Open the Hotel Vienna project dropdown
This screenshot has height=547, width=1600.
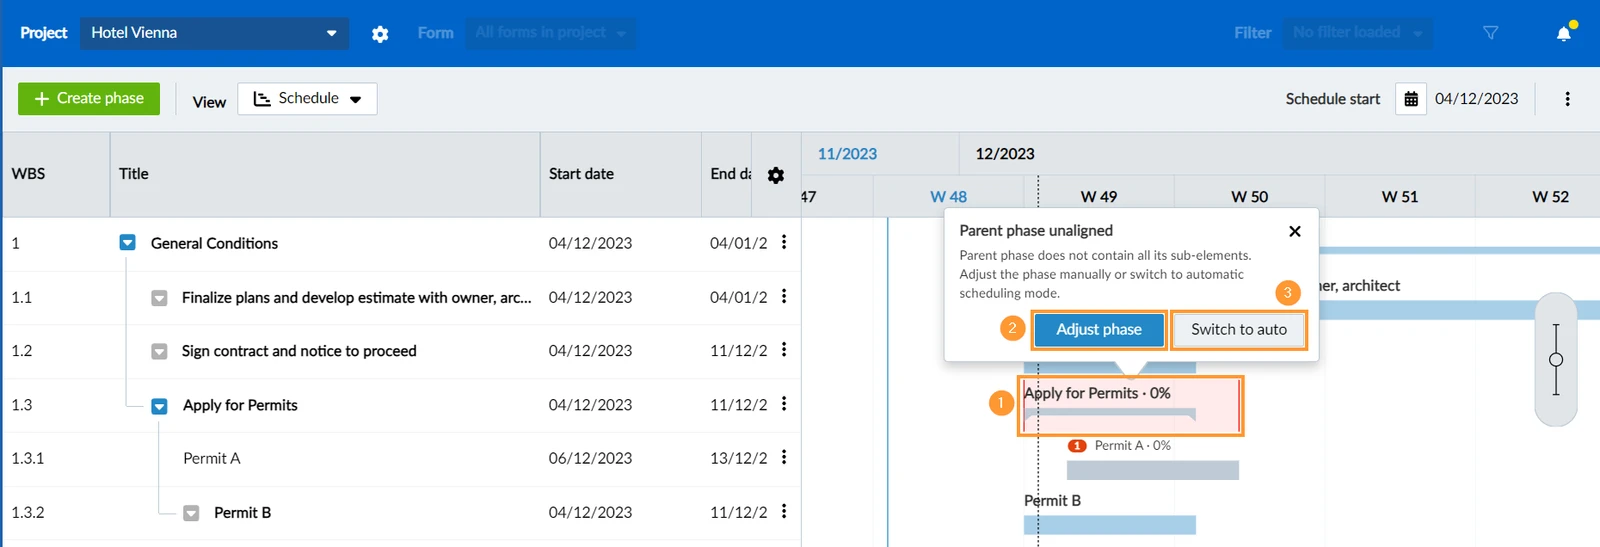214,33
